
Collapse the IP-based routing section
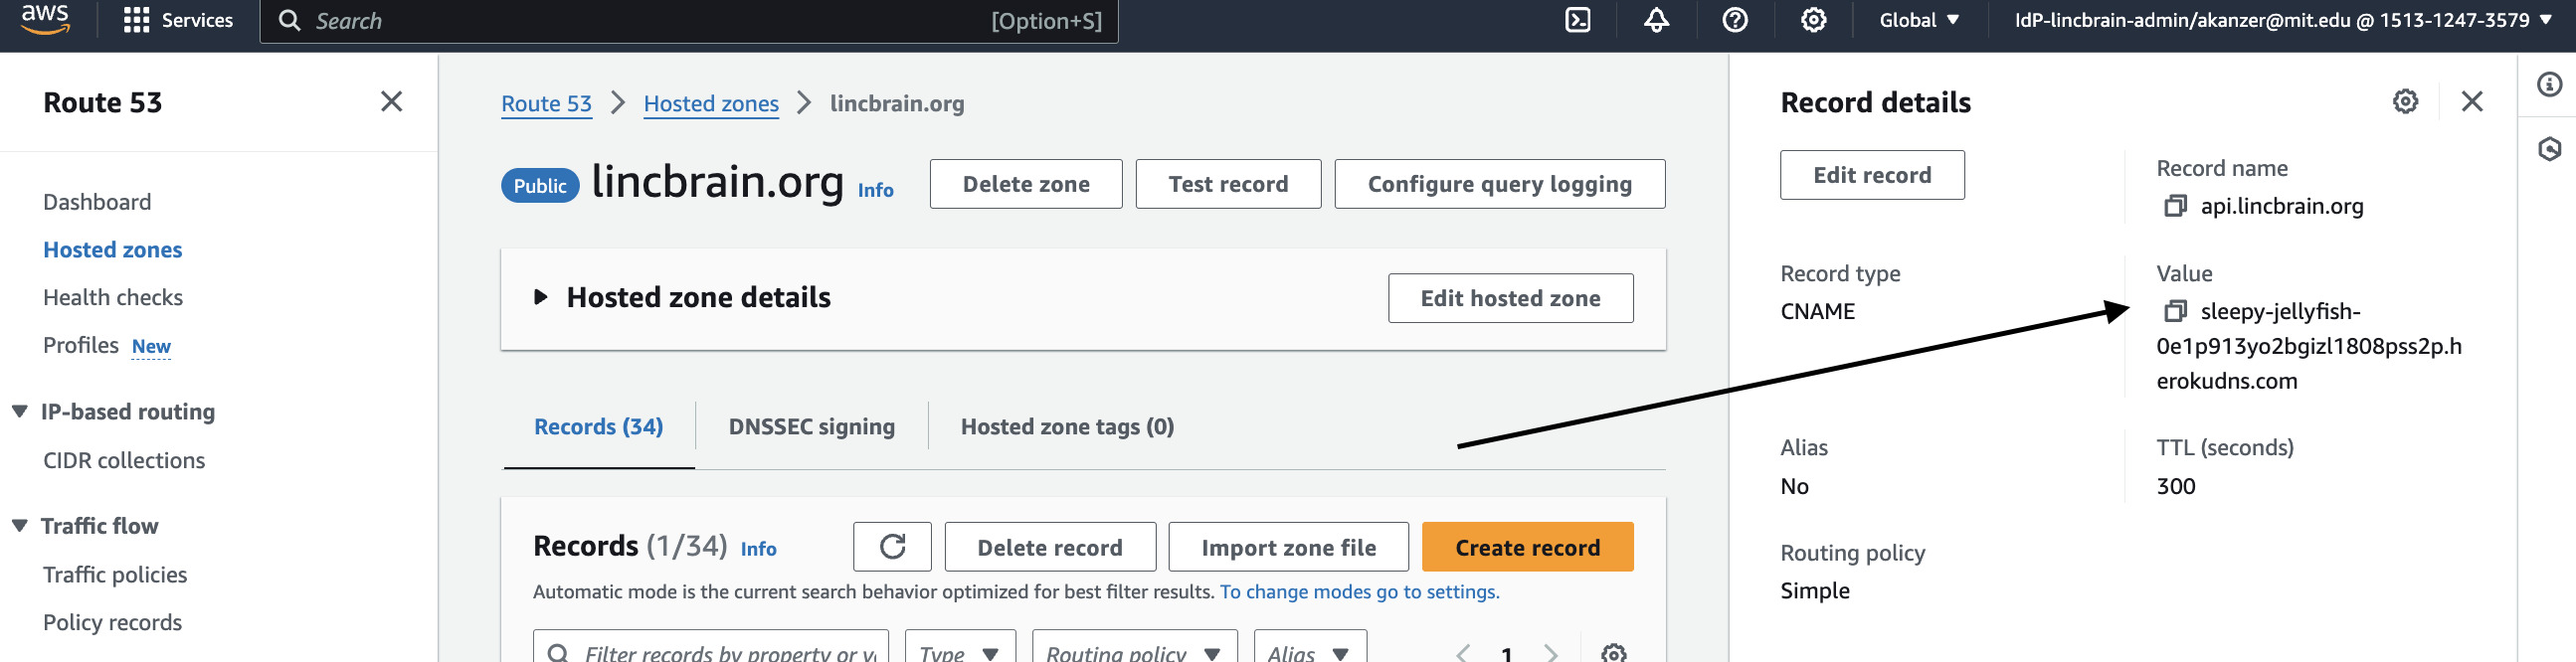pos(19,412)
